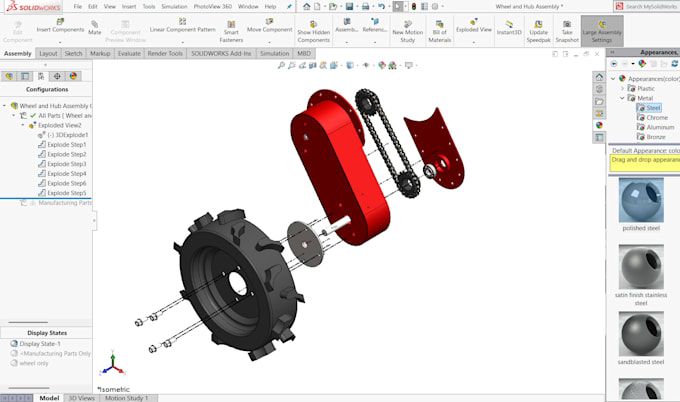Viewport: 680px width, 402px height.
Task: Switch to the 3D Views tab
Action: coord(81,398)
